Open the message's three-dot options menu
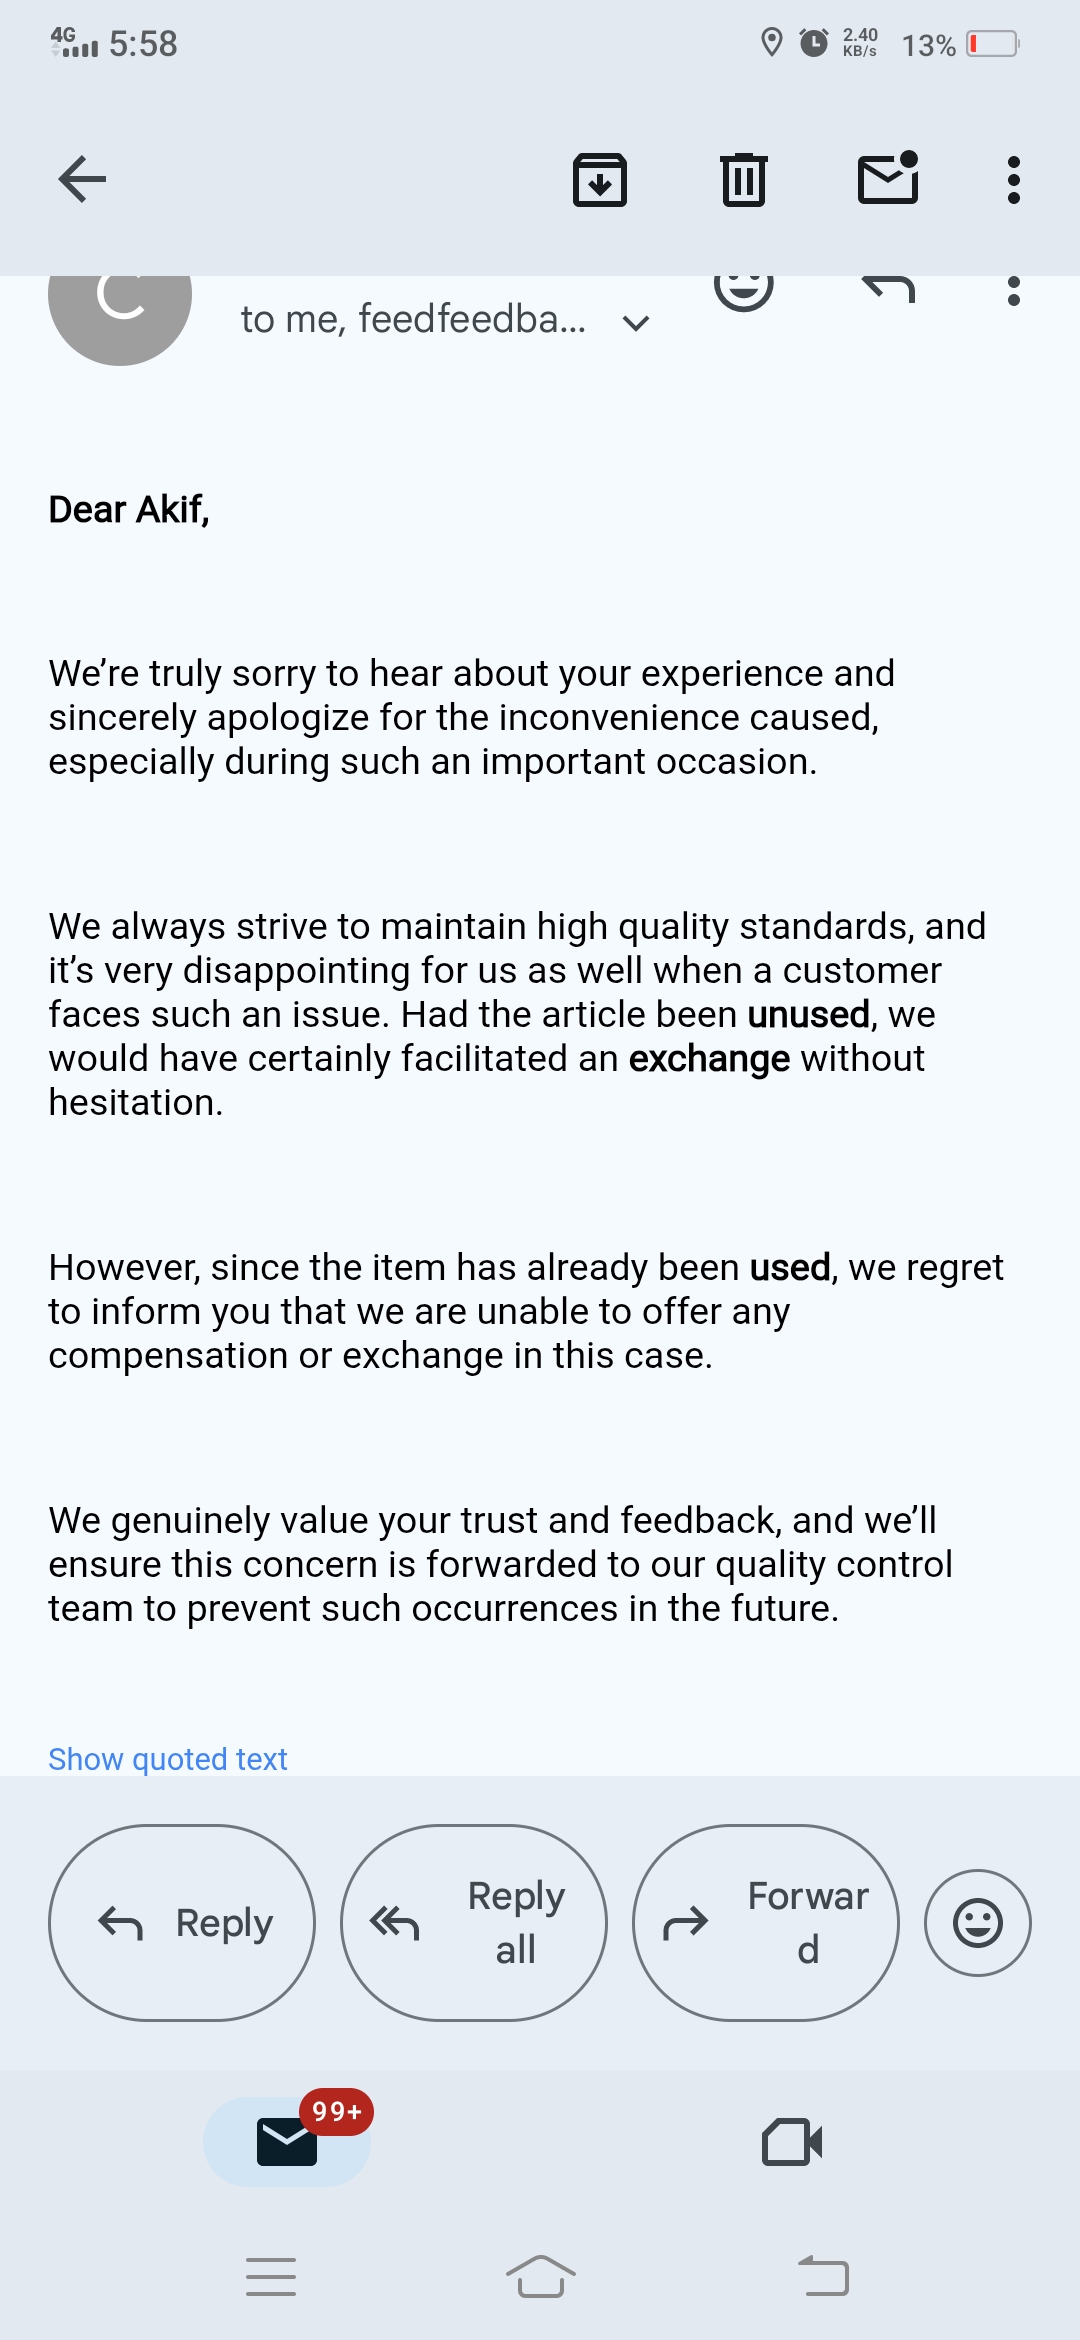 click(1014, 291)
